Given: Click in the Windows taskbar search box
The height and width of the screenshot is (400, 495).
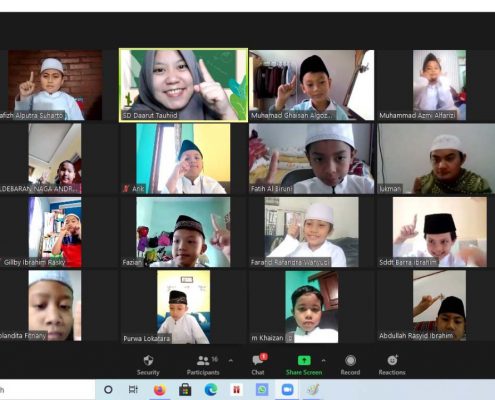Looking at the screenshot, I should (x=47, y=389).
